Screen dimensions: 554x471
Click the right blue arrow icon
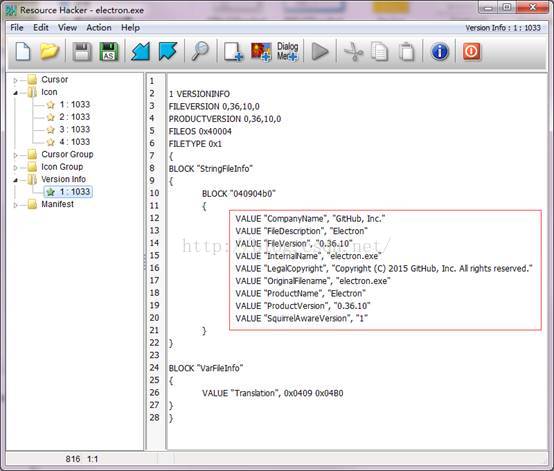(167, 52)
